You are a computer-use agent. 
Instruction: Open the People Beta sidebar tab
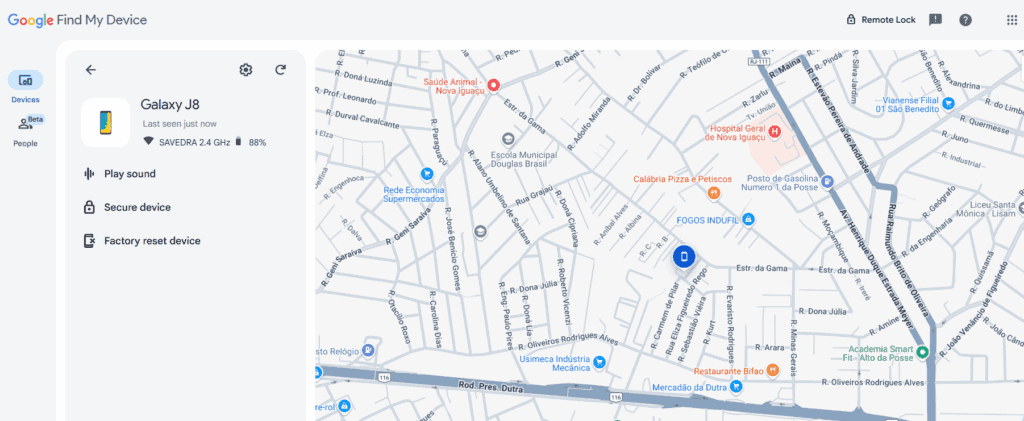[x=25, y=131]
